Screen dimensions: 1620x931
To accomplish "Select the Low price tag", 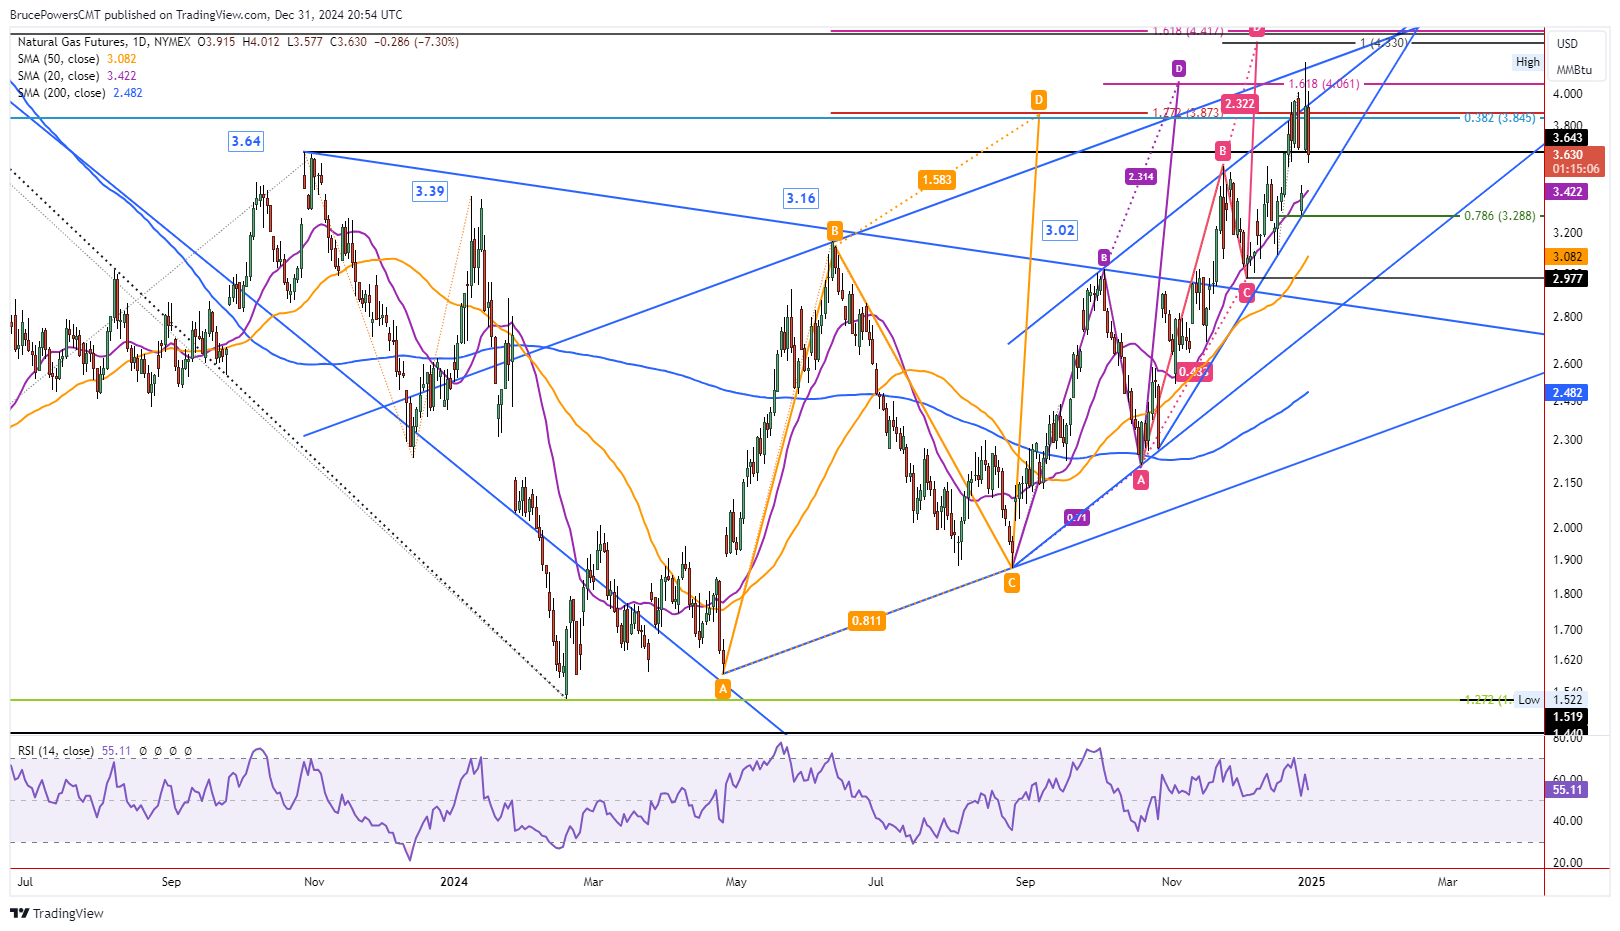I will (1529, 700).
